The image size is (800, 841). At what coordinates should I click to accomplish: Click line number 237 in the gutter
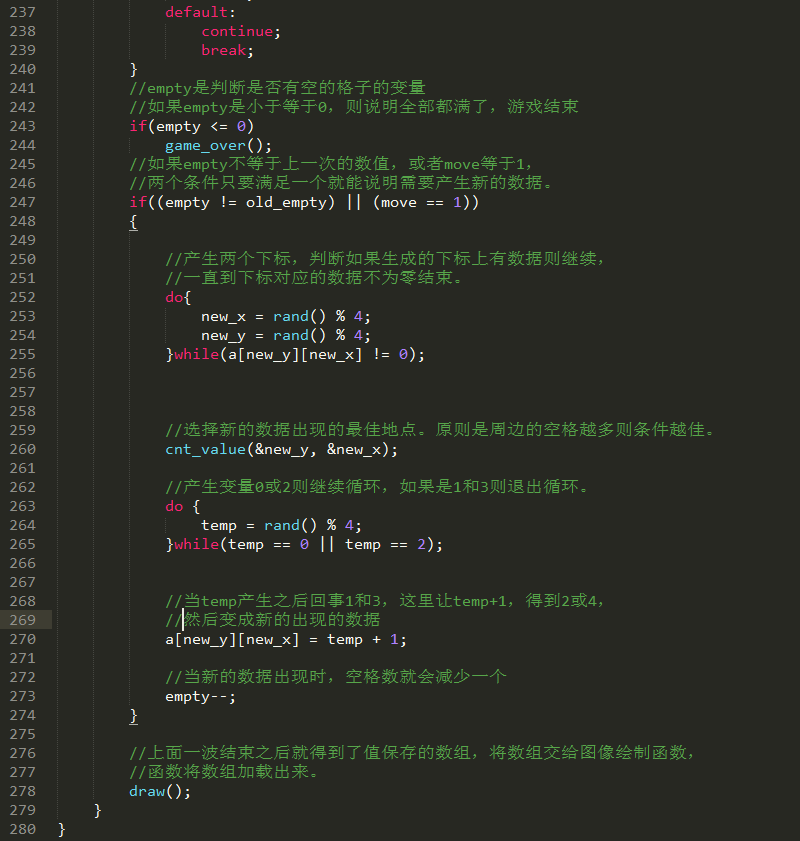[23, 12]
